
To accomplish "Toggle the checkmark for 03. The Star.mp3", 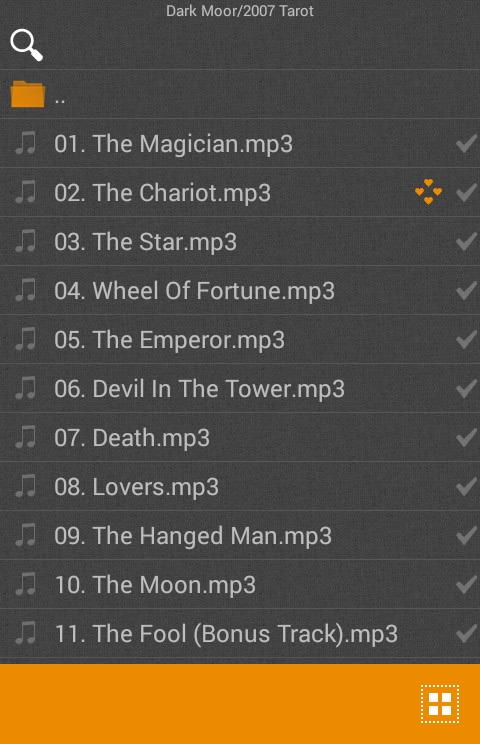I will [467, 242].
